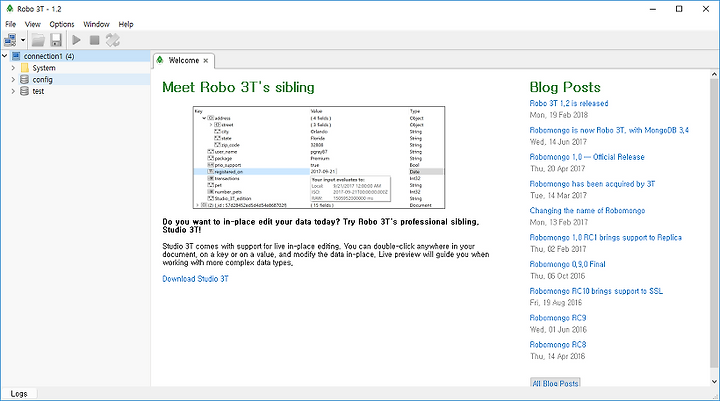Click the date Thu, 06 Oct 2016
The height and width of the screenshot is (401, 720).
click(x=557, y=276)
